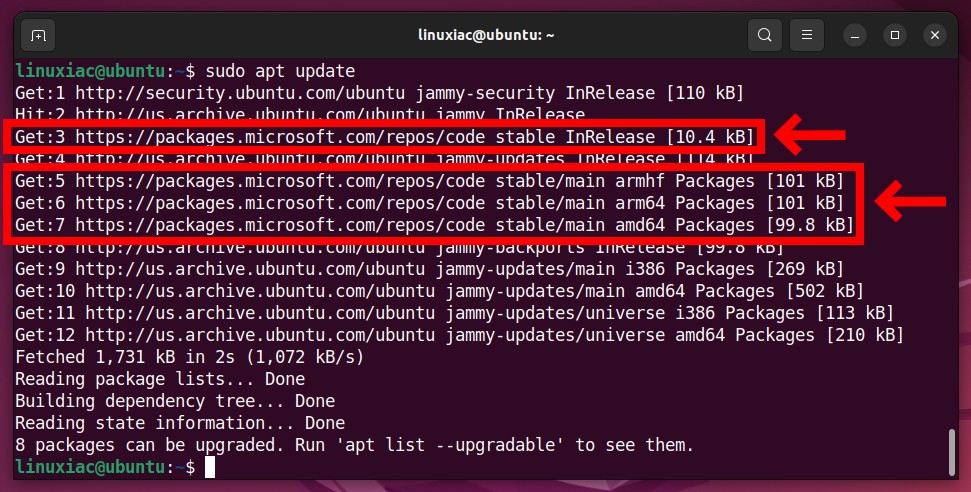The height and width of the screenshot is (492, 971).
Task: Click the terminal cursor at the prompt
Action: coord(210,467)
